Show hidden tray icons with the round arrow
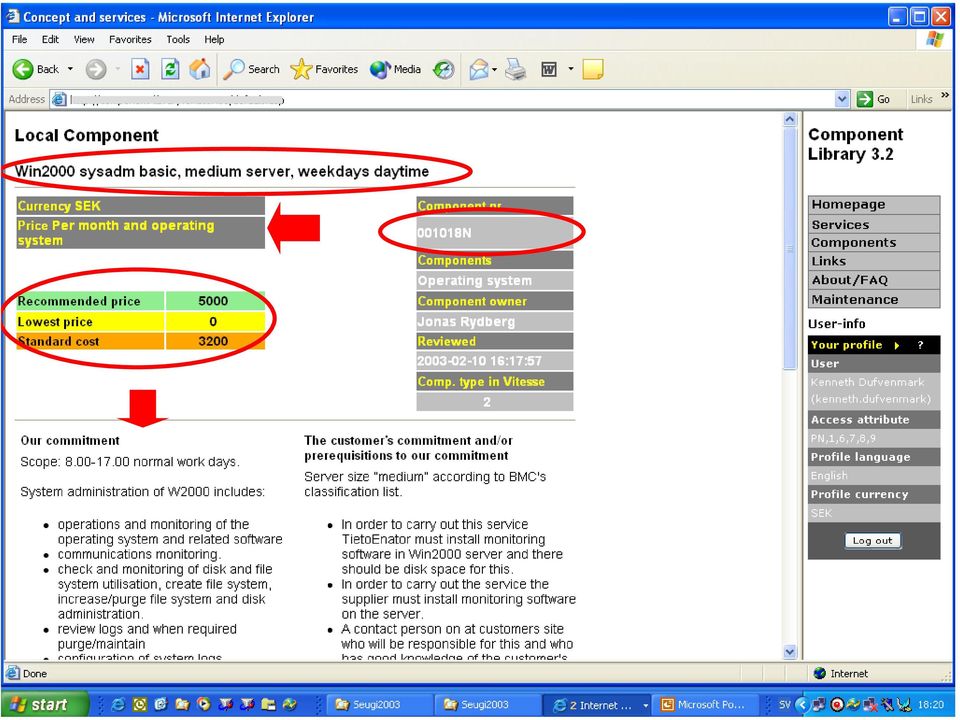 click(x=803, y=705)
